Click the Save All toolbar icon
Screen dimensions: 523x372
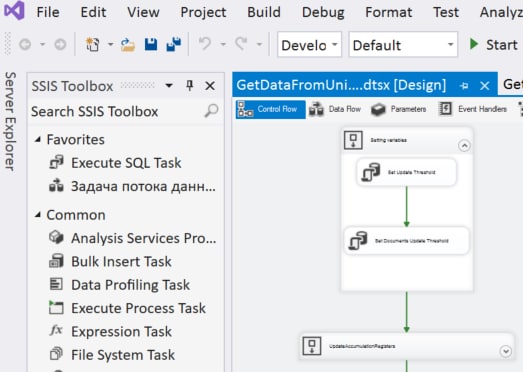click(173, 44)
